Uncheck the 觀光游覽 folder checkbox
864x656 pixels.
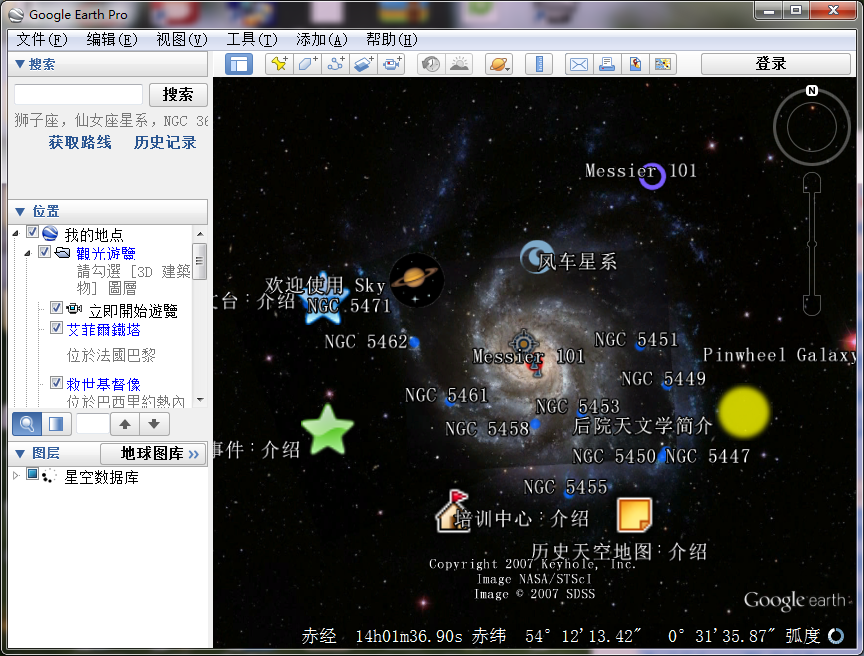point(45,252)
